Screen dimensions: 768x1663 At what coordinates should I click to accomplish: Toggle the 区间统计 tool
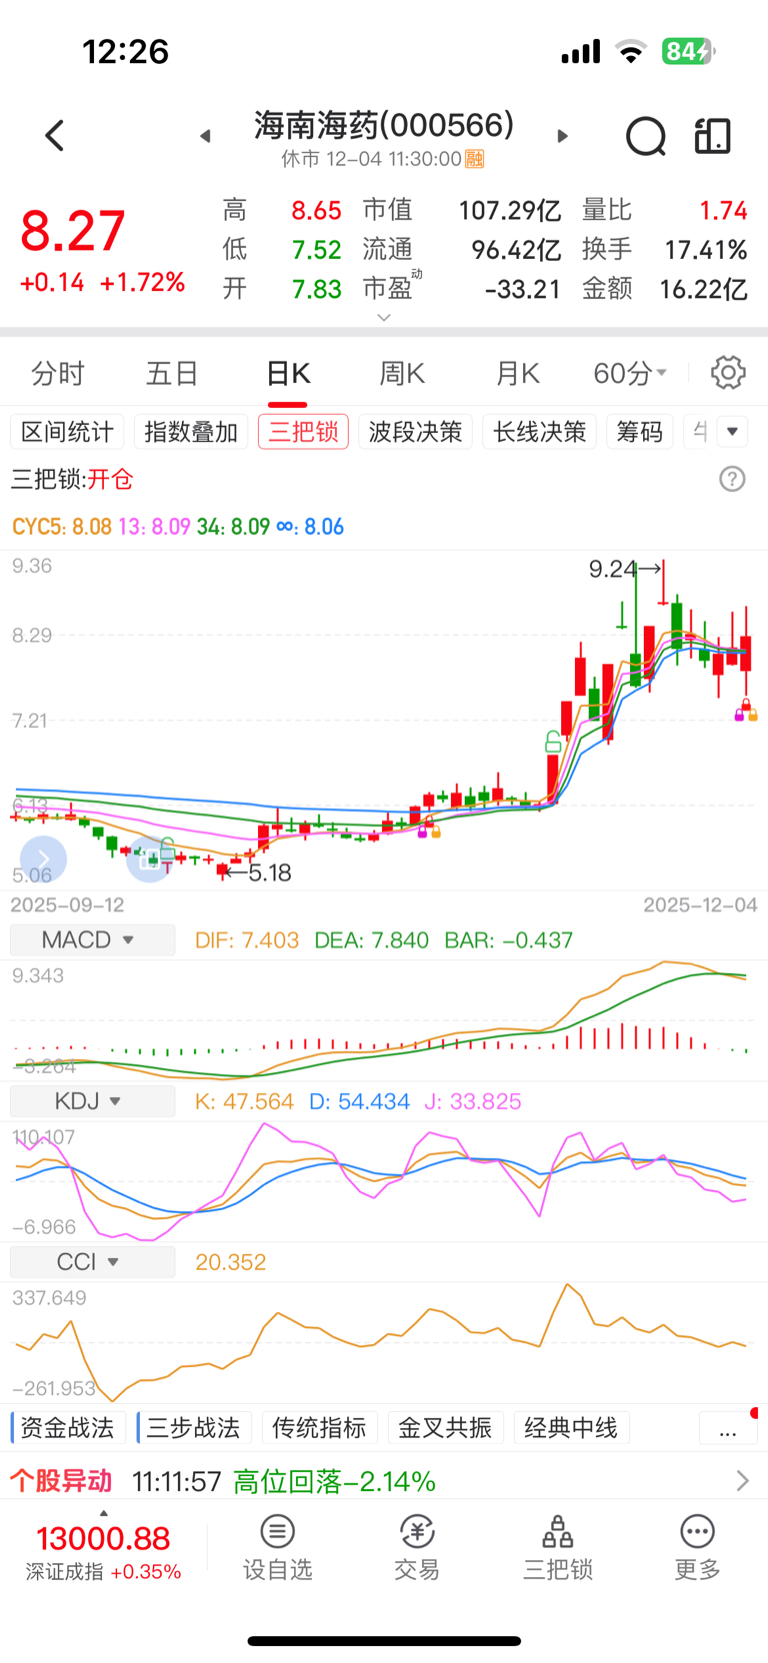click(x=67, y=432)
